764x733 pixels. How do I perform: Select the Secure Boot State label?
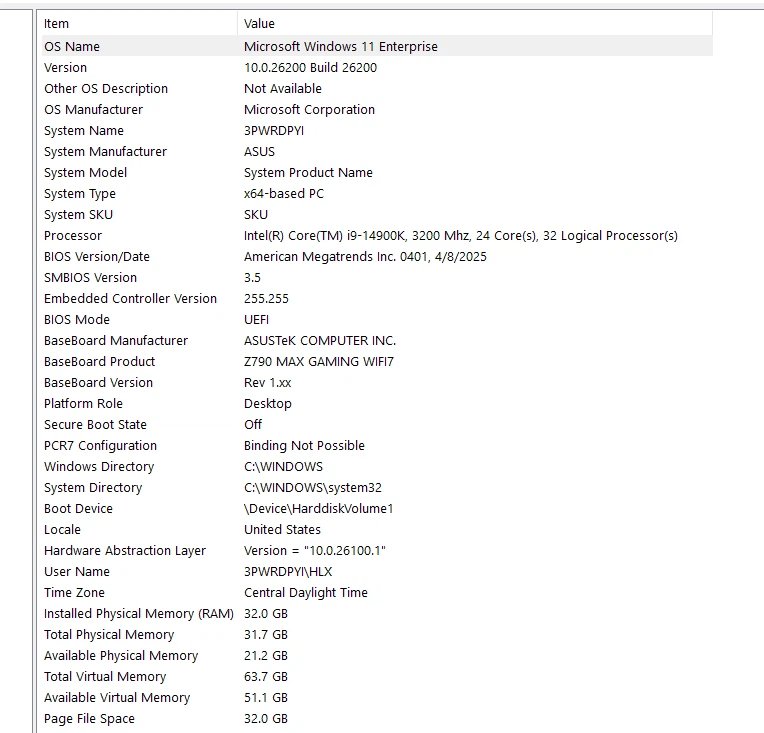coord(95,424)
